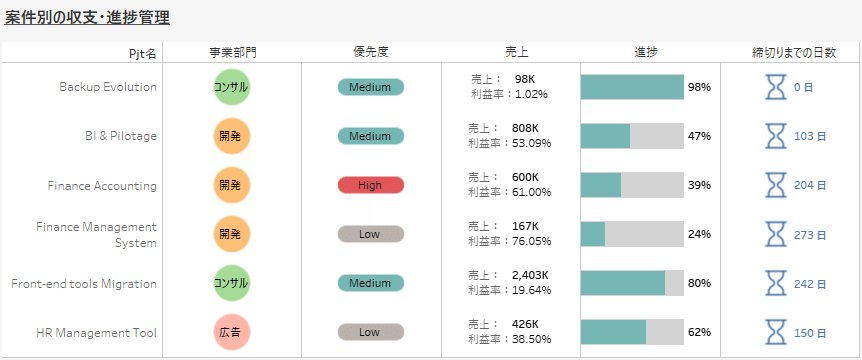Click the 進捗 column header

[646, 52]
